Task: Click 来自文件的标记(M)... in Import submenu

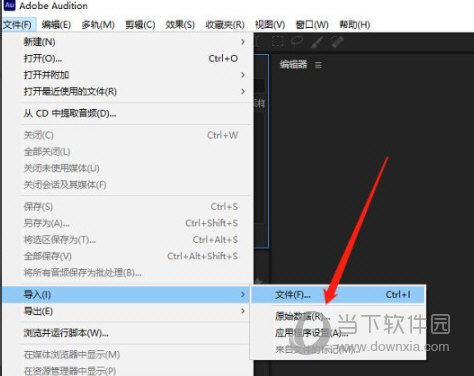Action: 338,349
